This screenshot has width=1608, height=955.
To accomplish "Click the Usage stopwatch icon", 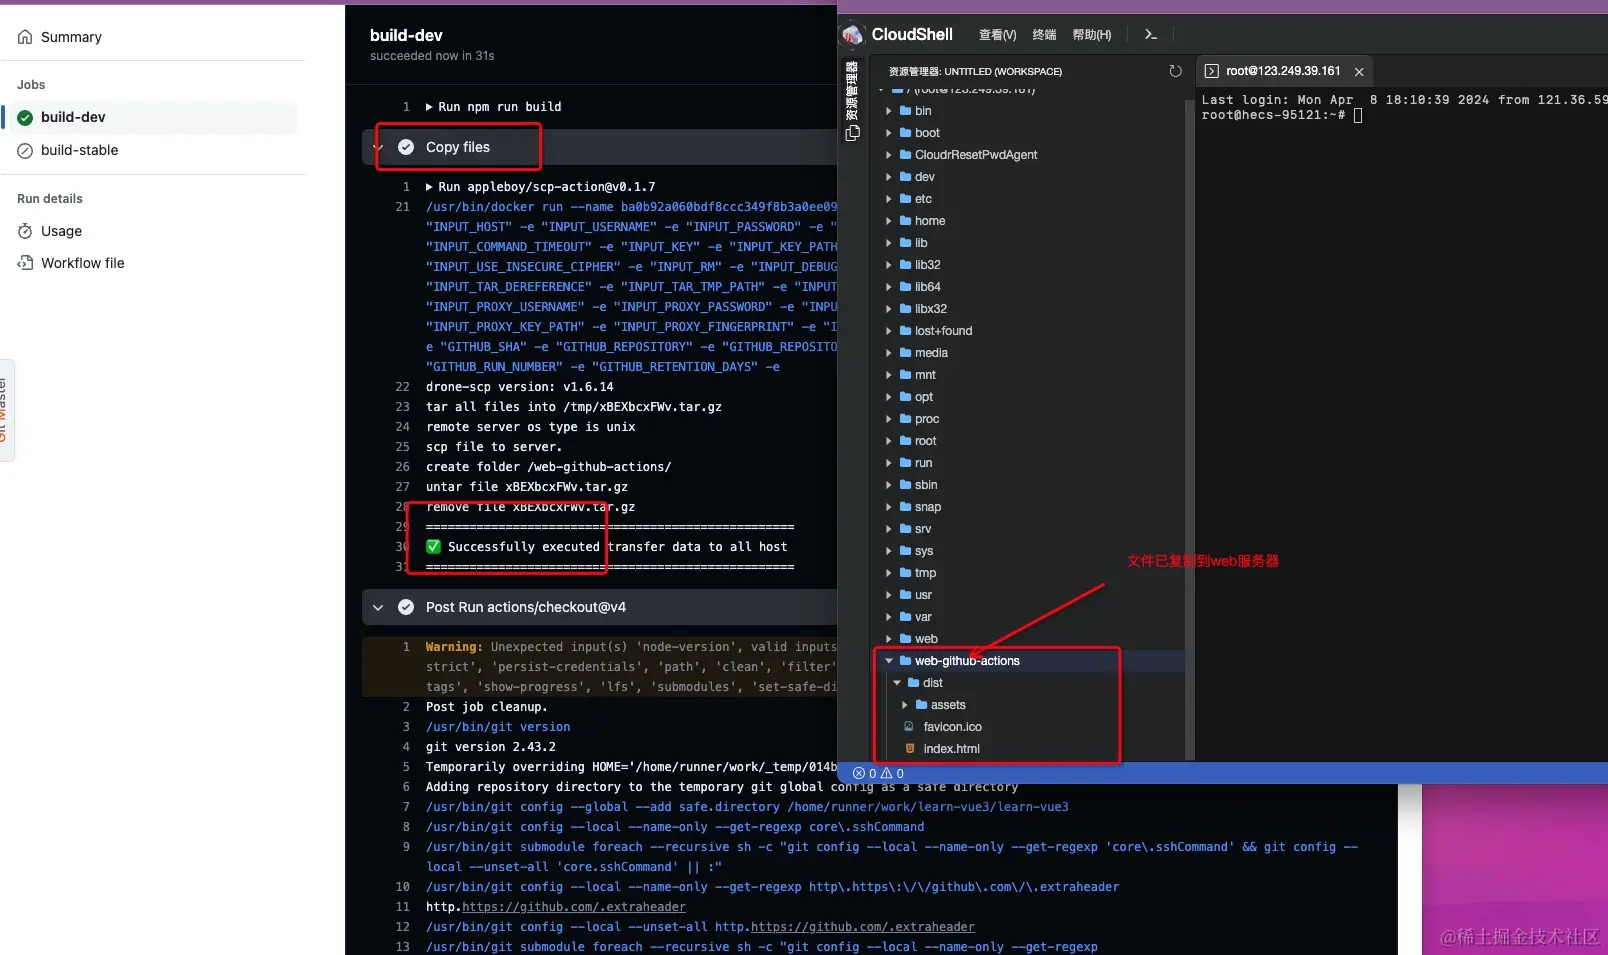I will point(25,231).
